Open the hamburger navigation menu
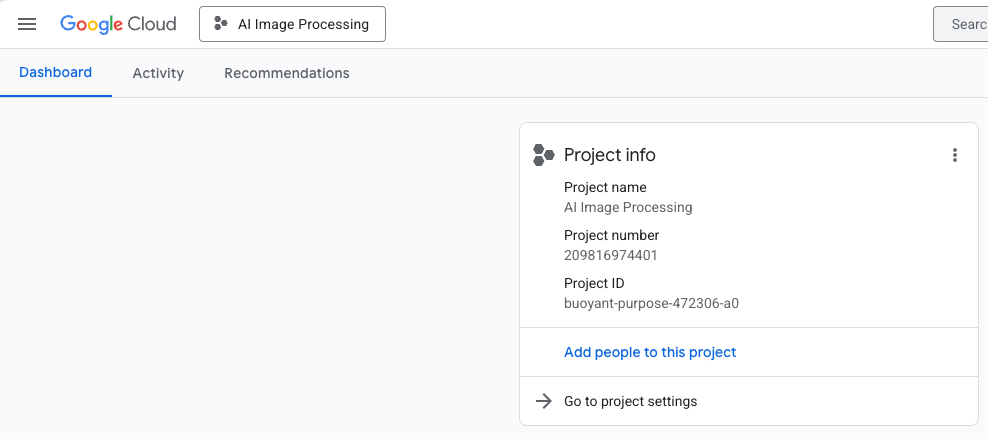The height and width of the screenshot is (439, 988). pyautogui.click(x=27, y=24)
